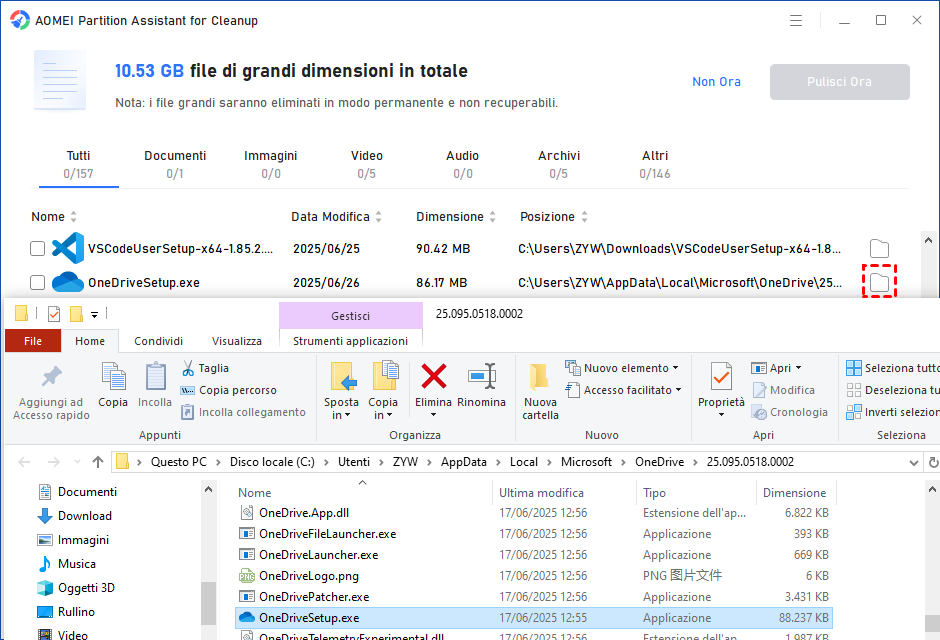Click Copia percorso in ribbon
This screenshot has height=640, width=940.
click(x=229, y=390)
